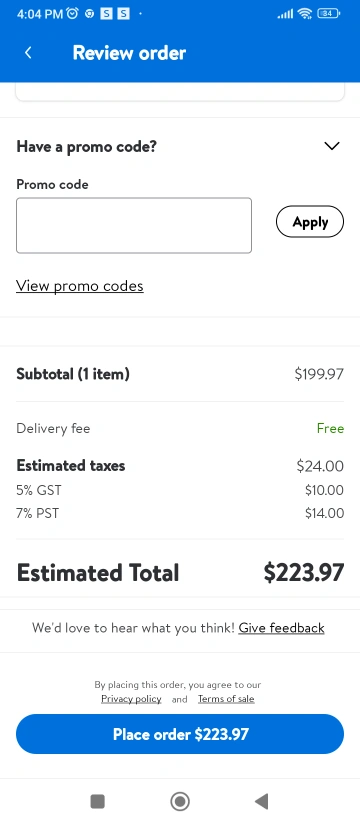
Task: Select the Have a promo code? heading
Action: point(87,146)
